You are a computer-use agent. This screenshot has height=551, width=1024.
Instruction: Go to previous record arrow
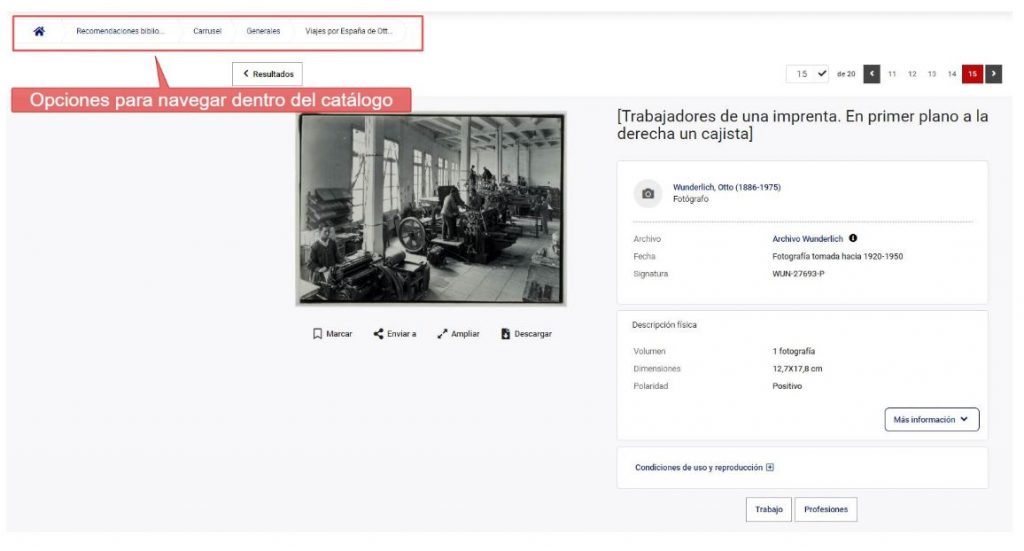click(871, 74)
